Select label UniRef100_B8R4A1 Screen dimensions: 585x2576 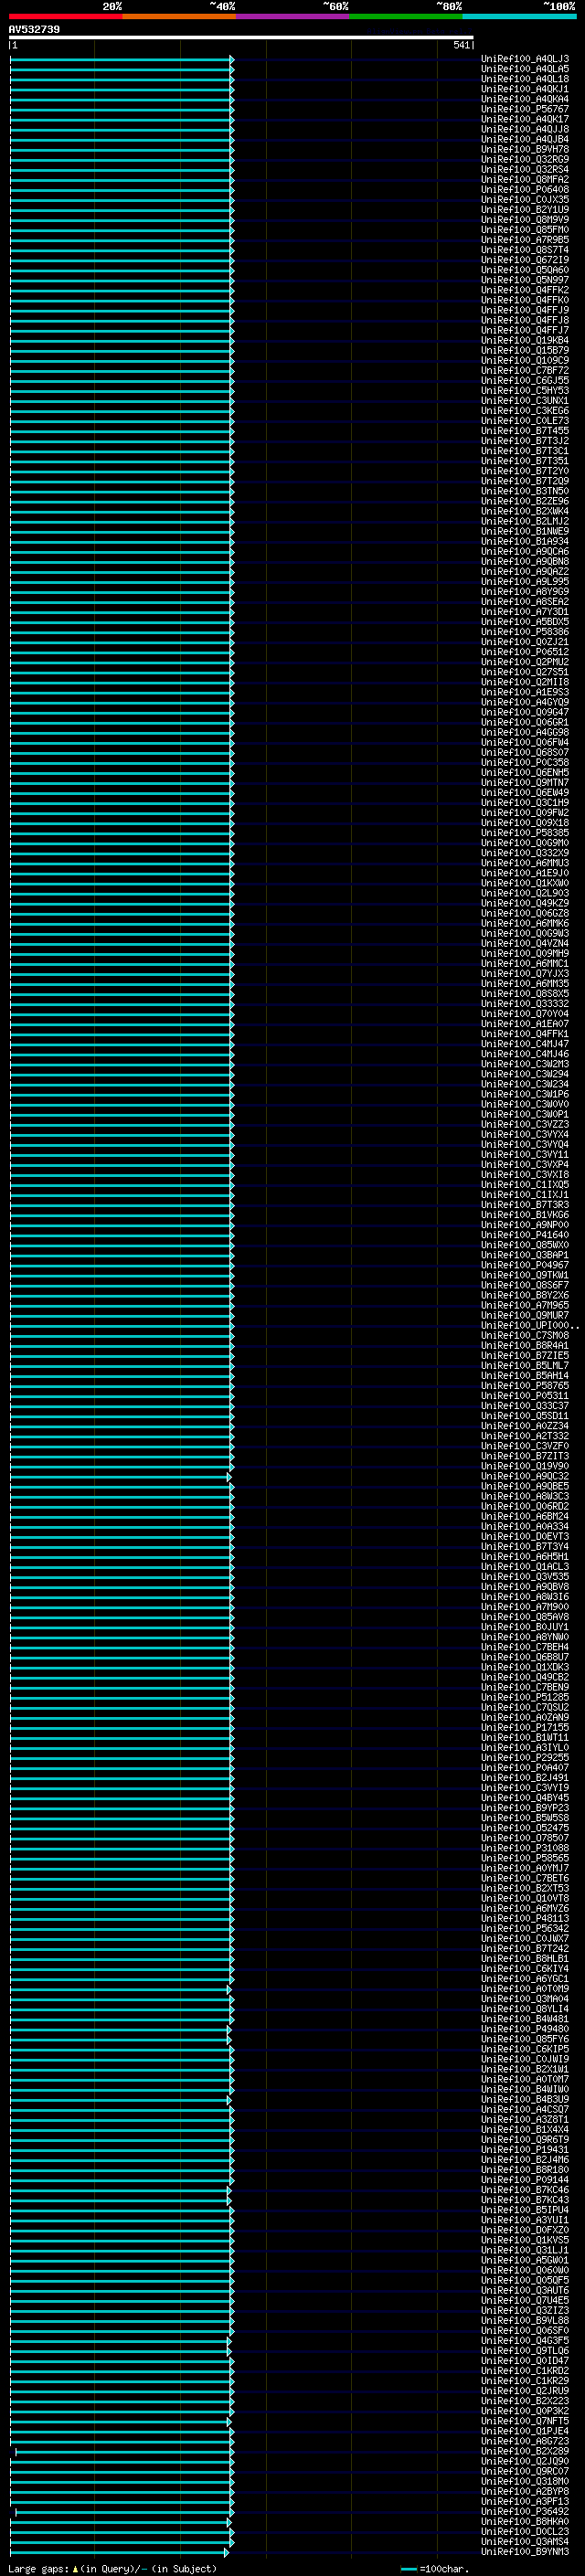tap(525, 1345)
